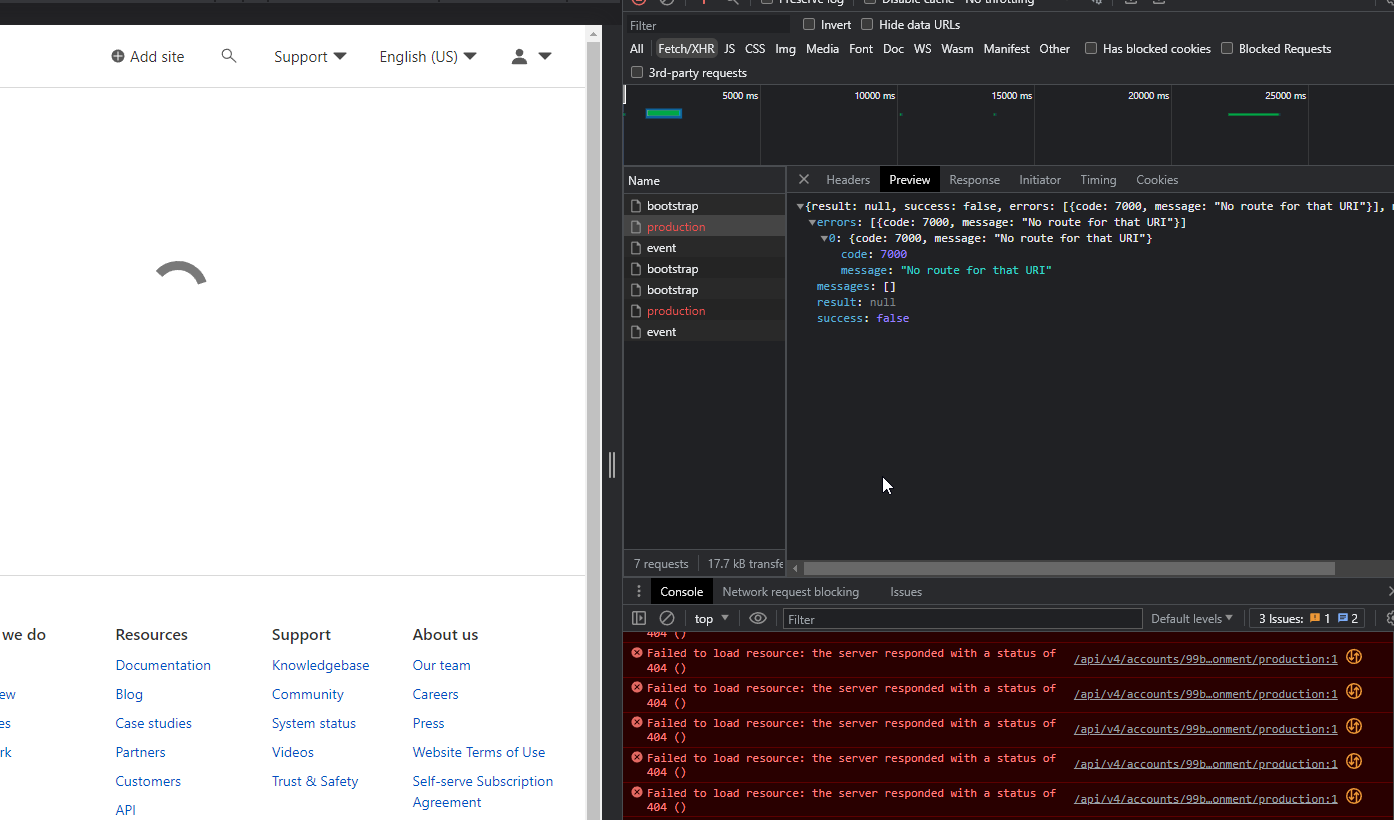Click the search magnifier icon in site header
1394x820 pixels.
pos(229,56)
